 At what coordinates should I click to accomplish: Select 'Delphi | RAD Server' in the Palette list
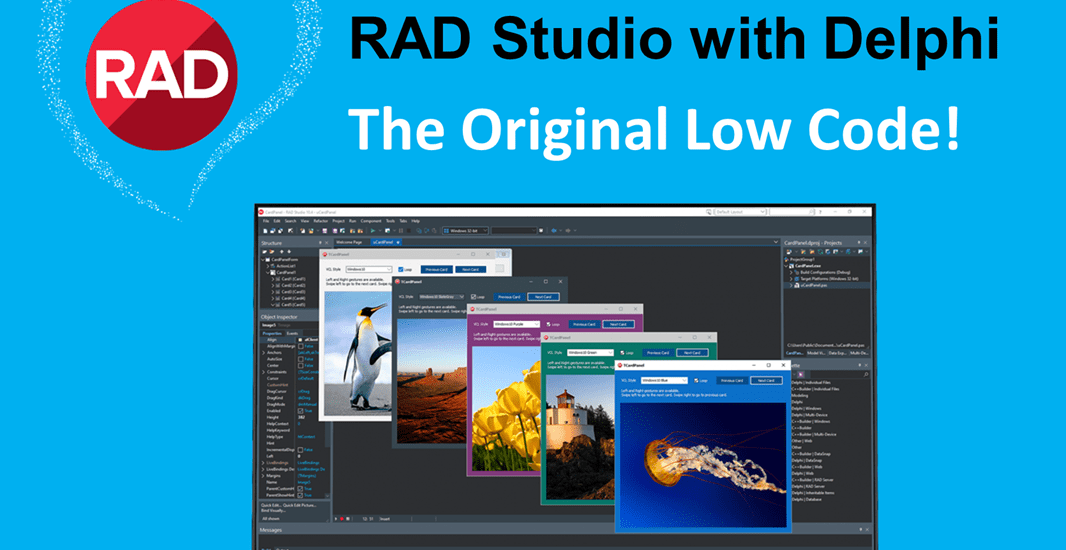[808, 487]
